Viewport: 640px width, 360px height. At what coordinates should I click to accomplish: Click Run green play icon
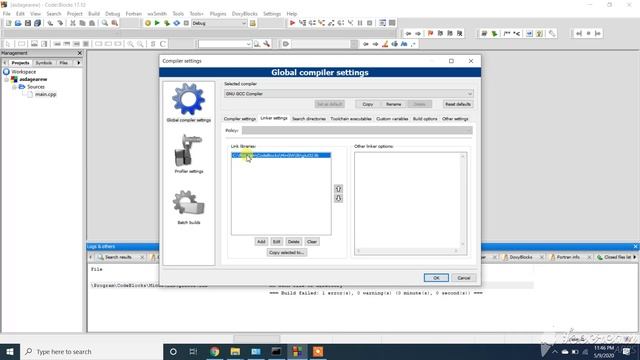point(157,23)
